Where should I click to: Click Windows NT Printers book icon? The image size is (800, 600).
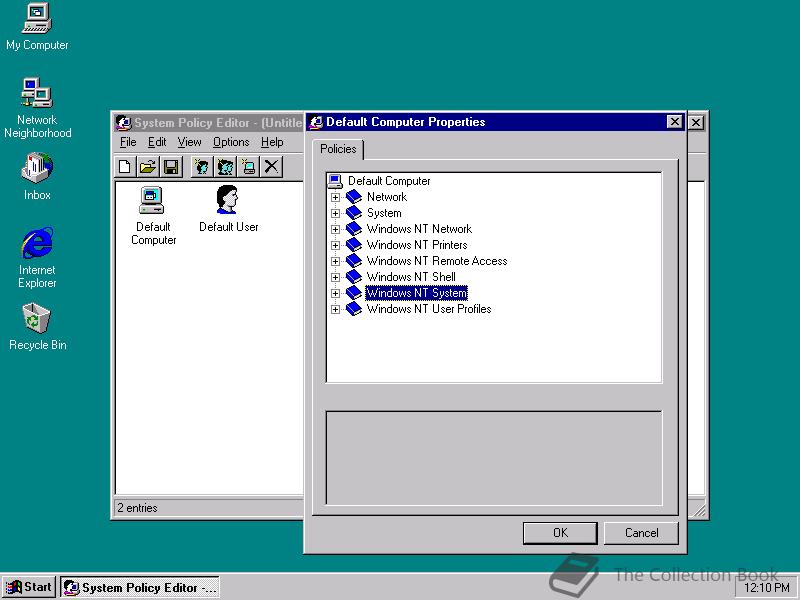[354, 245]
